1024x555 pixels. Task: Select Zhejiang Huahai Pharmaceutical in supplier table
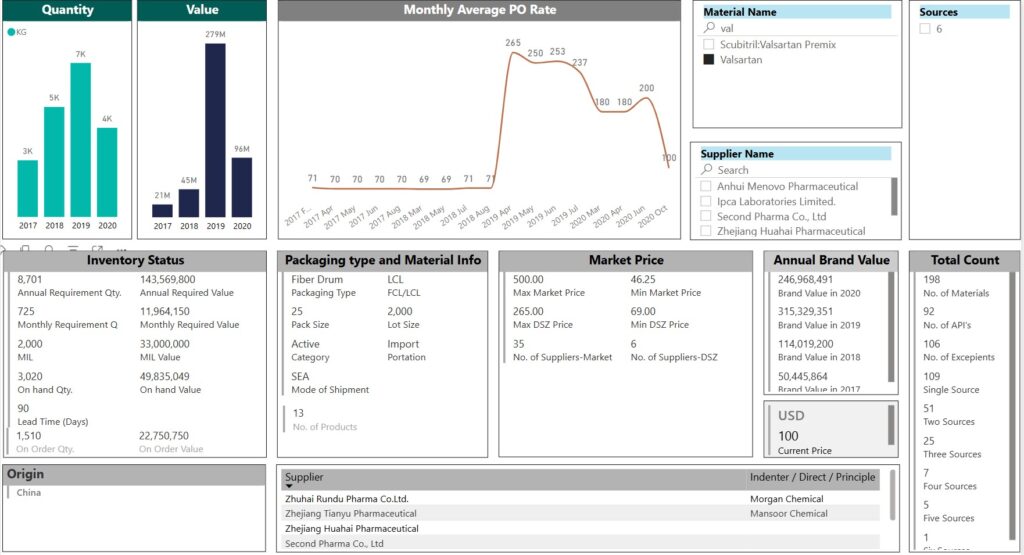(352, 529)
